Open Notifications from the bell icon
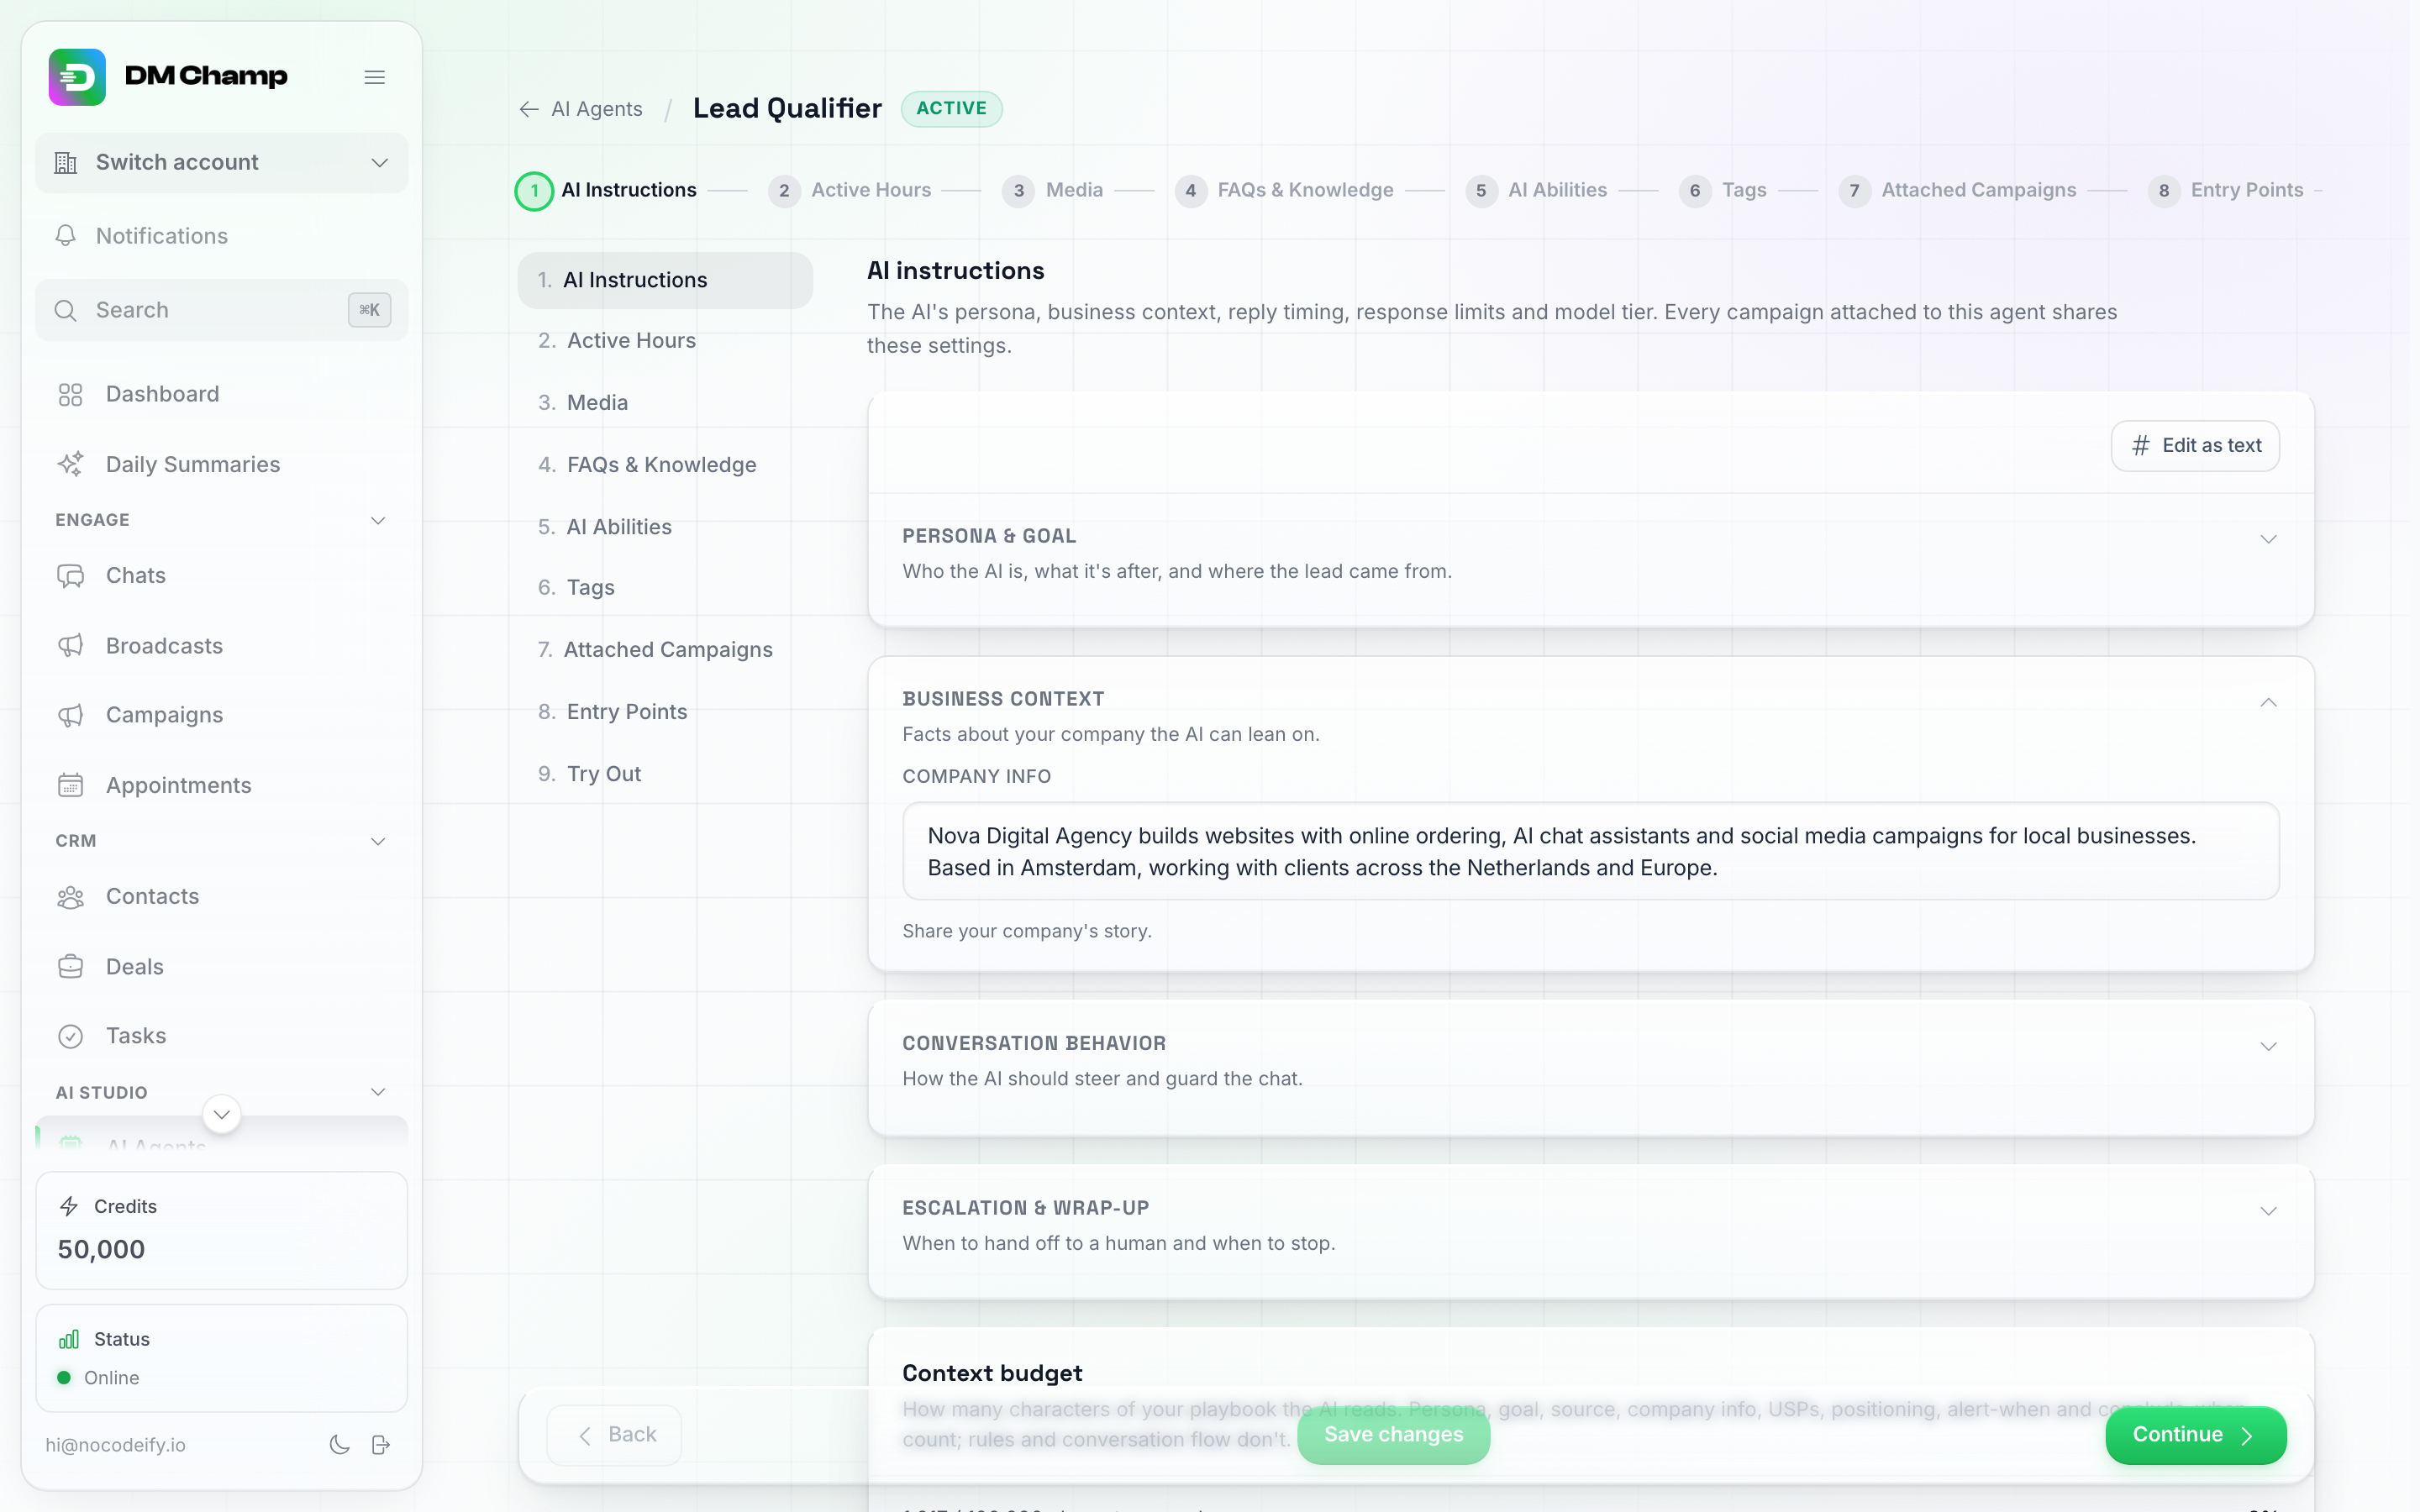This screenshot has width=2420, height=1512. click(66, 235)
